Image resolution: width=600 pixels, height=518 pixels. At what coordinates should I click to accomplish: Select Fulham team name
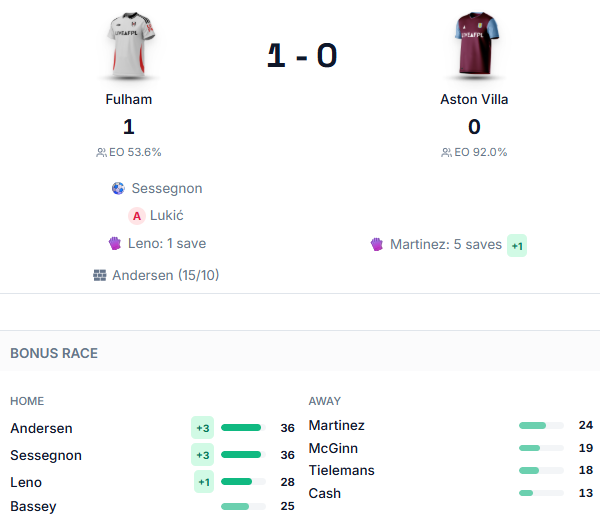[x=129, y=99]
